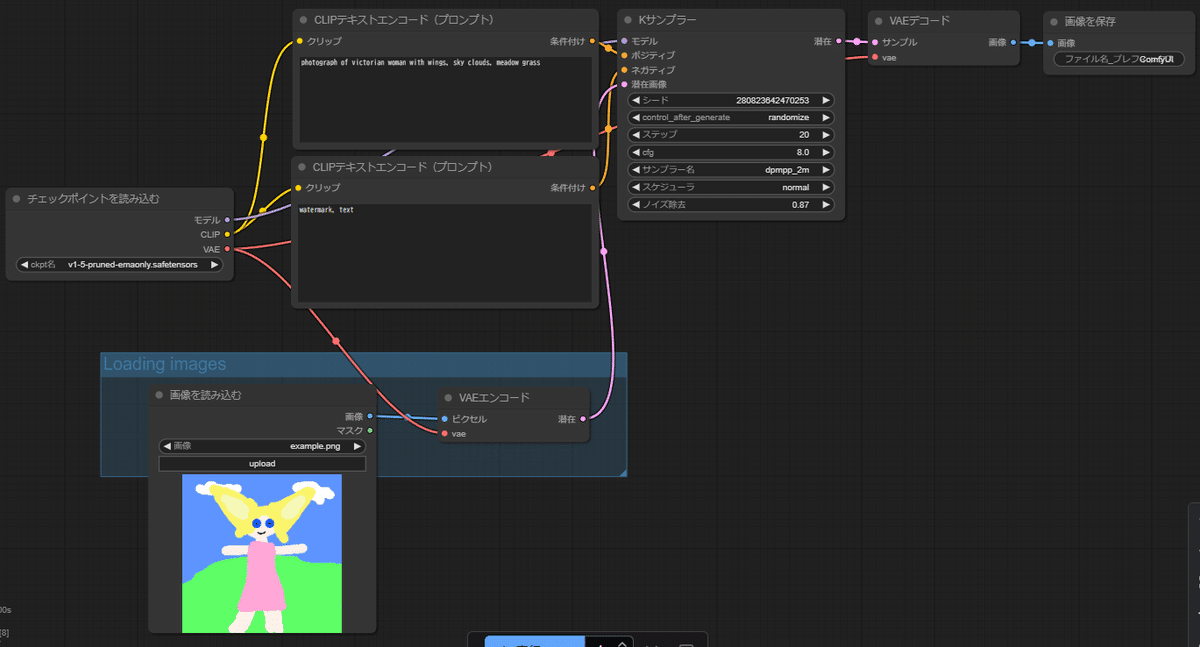Decrease cfg value with left arrow
The width and height of the screenshot is (1200, 647).
pos(635,152)
